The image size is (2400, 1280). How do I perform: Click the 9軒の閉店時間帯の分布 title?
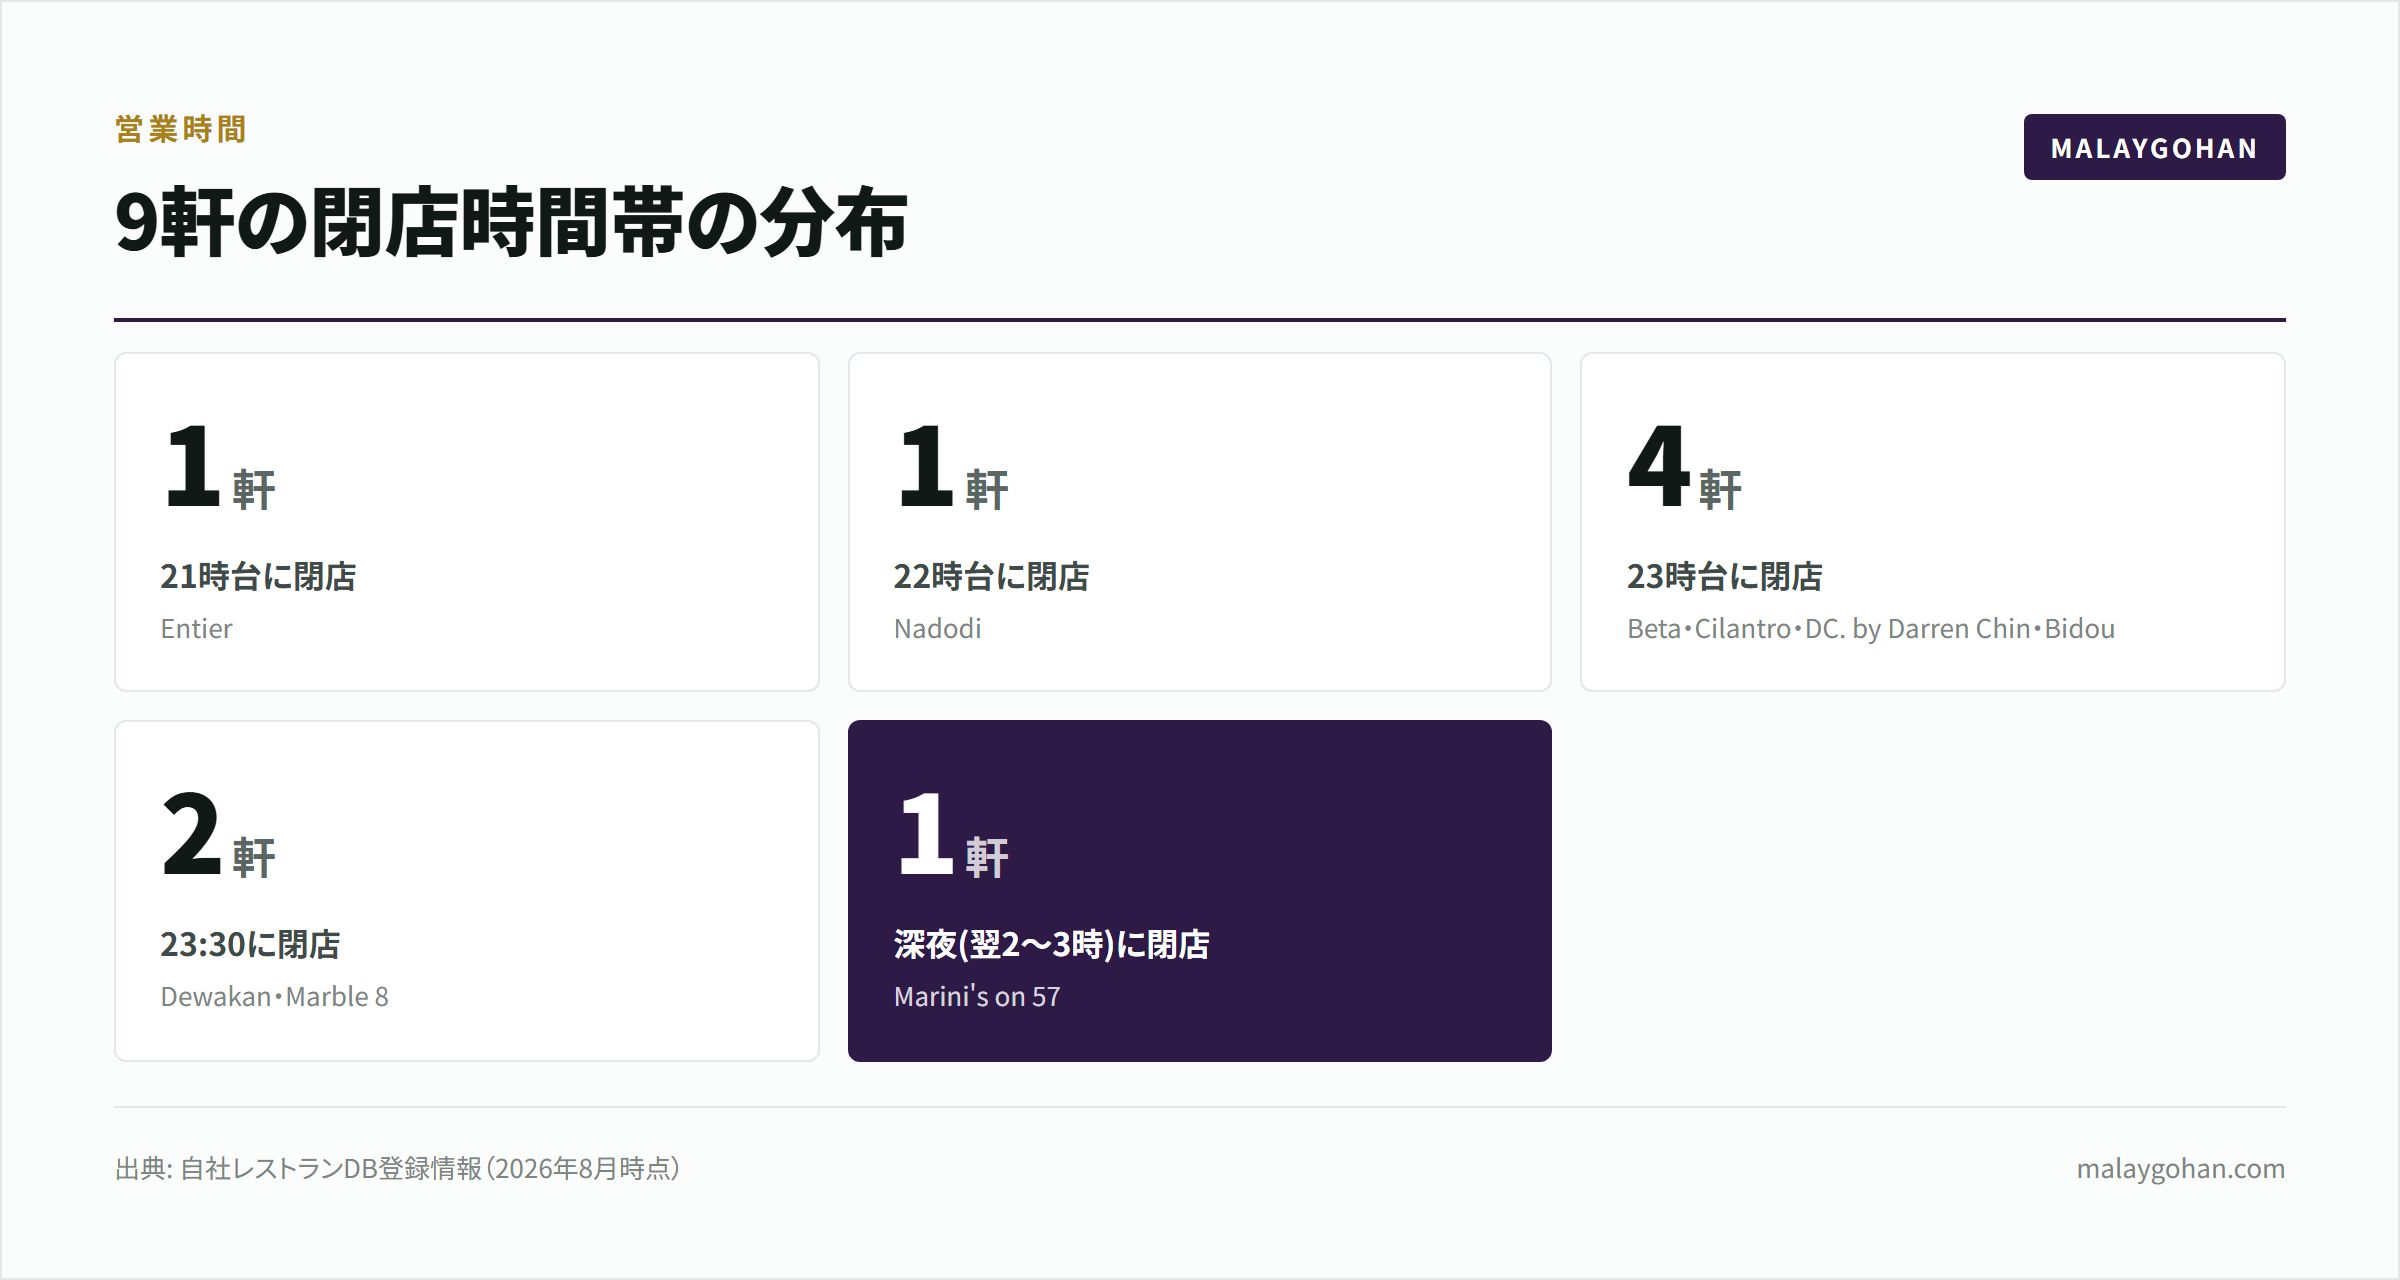(x=511, y=222)
